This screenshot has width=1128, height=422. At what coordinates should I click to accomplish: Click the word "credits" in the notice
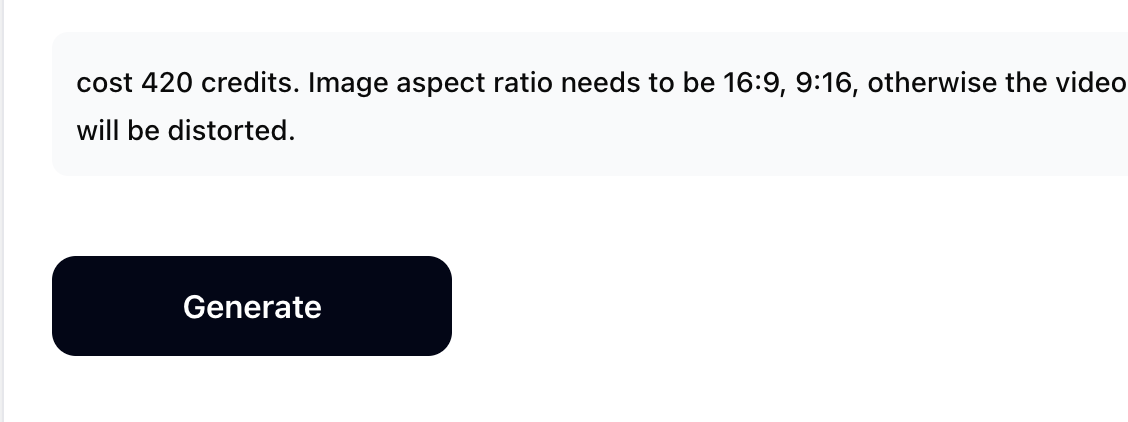[x=250, y=83]
